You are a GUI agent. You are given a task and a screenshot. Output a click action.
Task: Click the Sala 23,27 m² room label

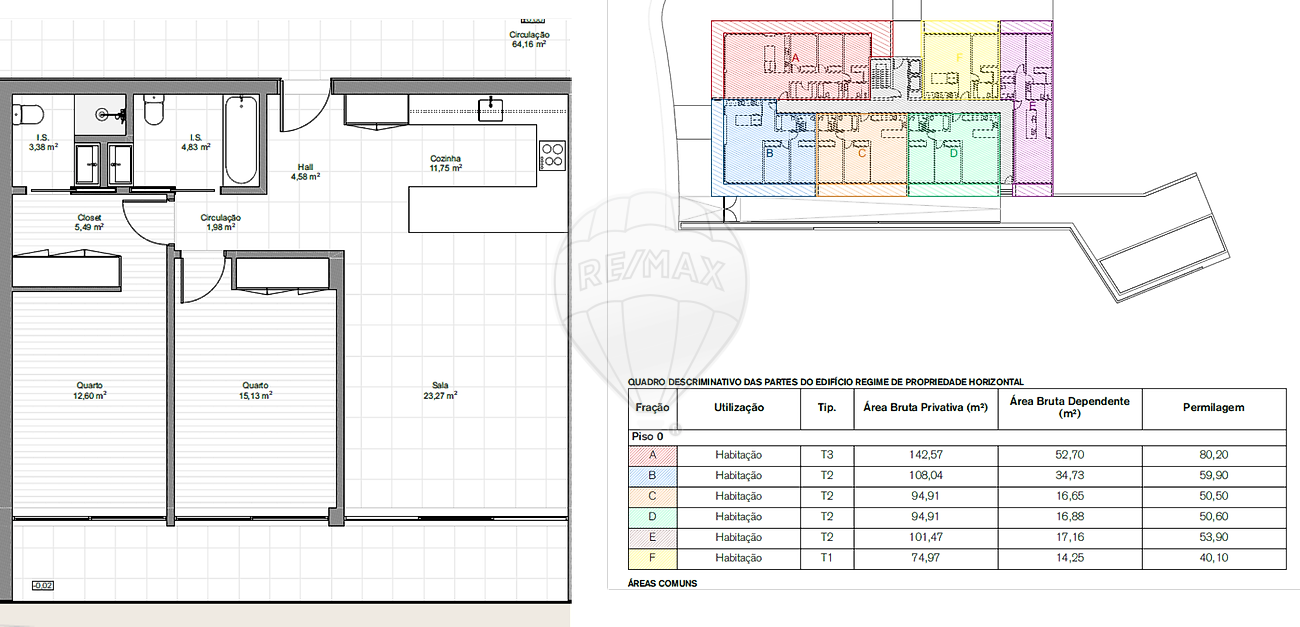pos(440,390)
